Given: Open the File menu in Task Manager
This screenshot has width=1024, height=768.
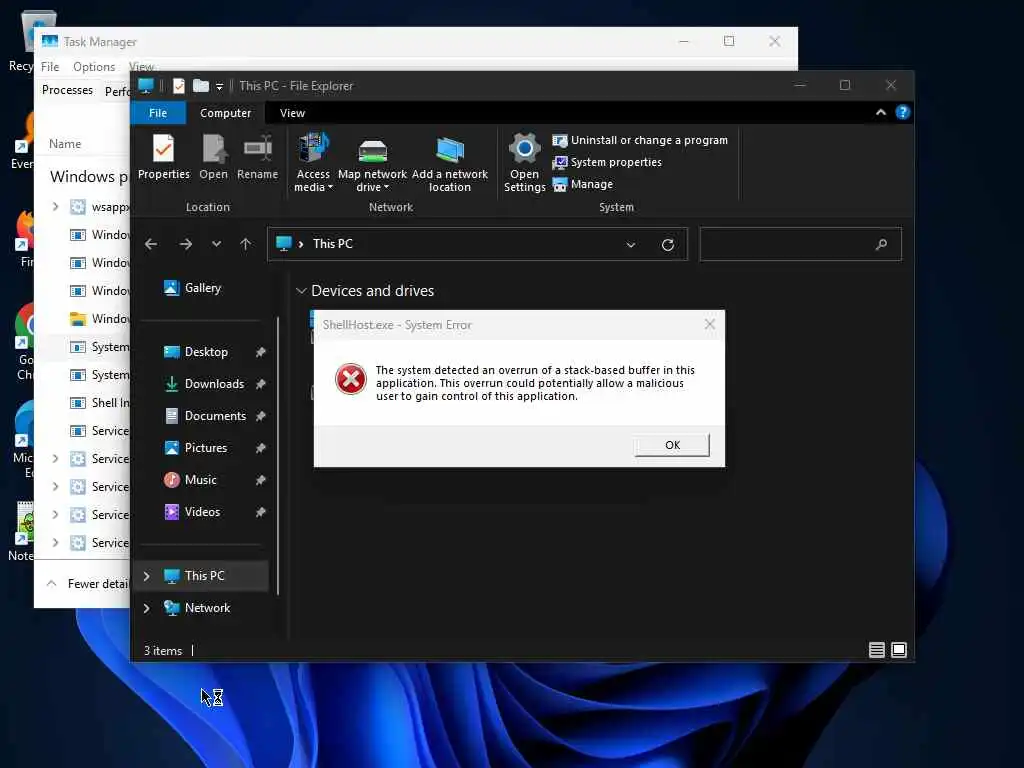Looking at the screenshot, I should point(50,67).
